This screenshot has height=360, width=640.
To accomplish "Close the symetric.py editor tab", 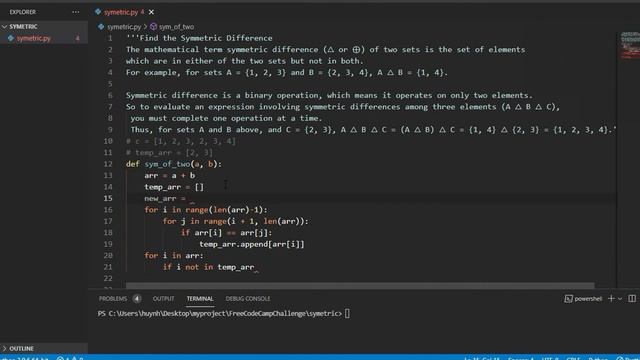I will (151, 12).
